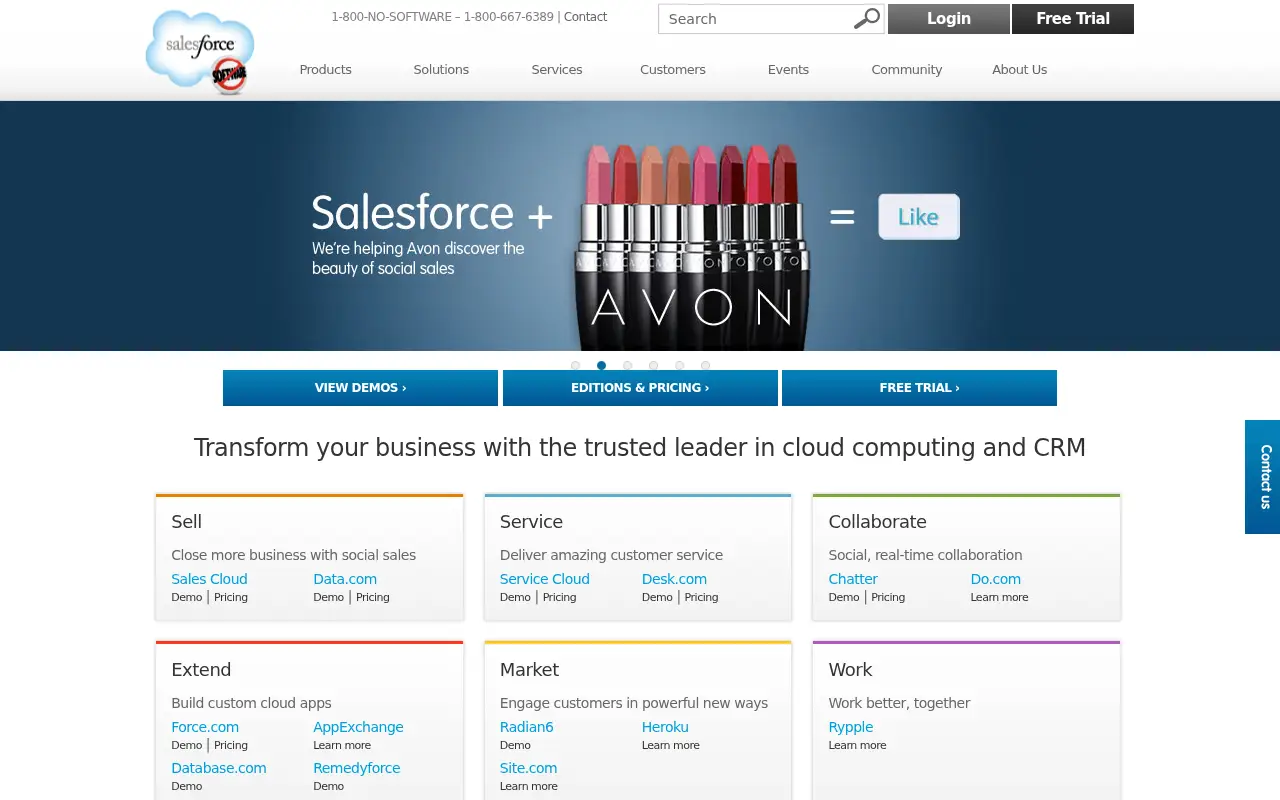Select the second carousel slide dot
Viewport: 1280px width, 800px height.
click(601, 366)
